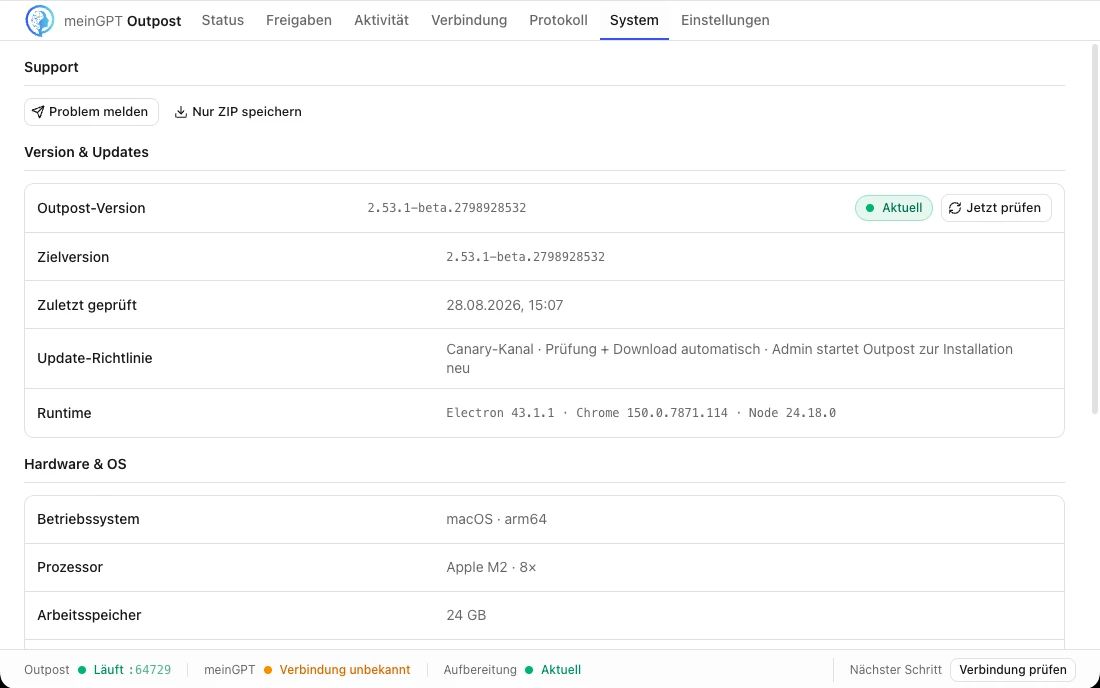This screenshot has height=688, width=1100.
Task: Click the Canary-Kanal update policy text
Action: click(x=730, y=358)
